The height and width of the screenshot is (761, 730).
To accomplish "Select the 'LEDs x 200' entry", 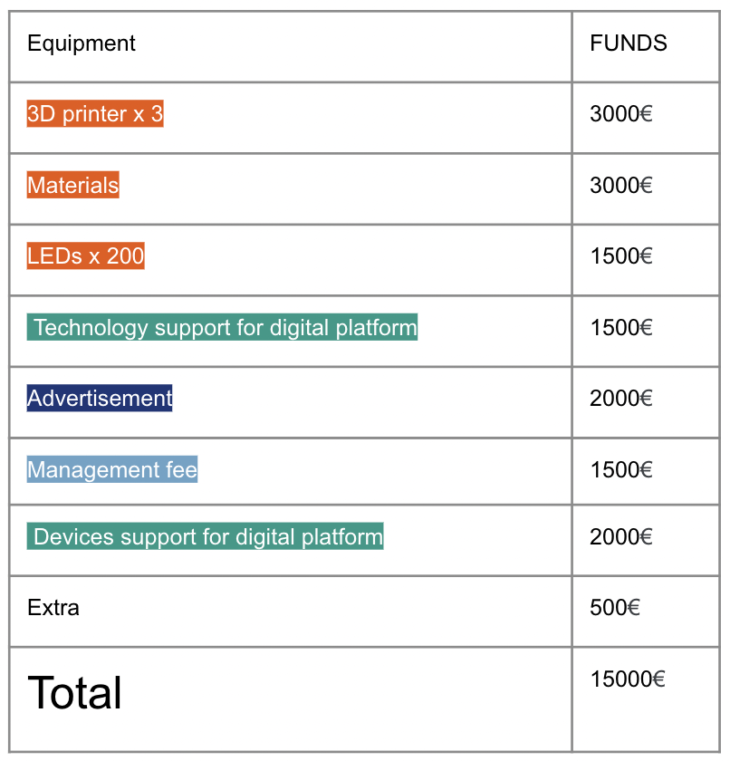I will 86,256.
